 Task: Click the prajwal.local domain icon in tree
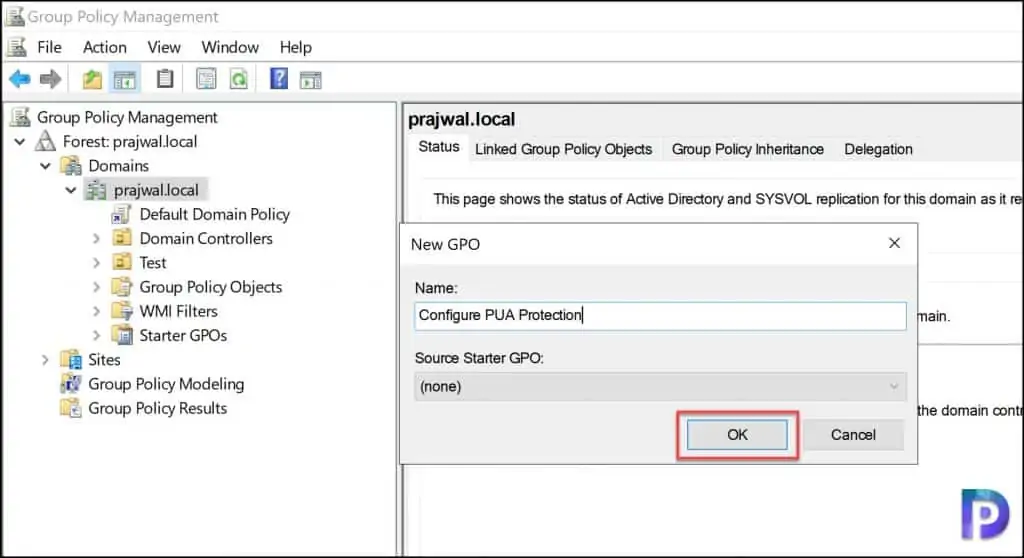96,190
